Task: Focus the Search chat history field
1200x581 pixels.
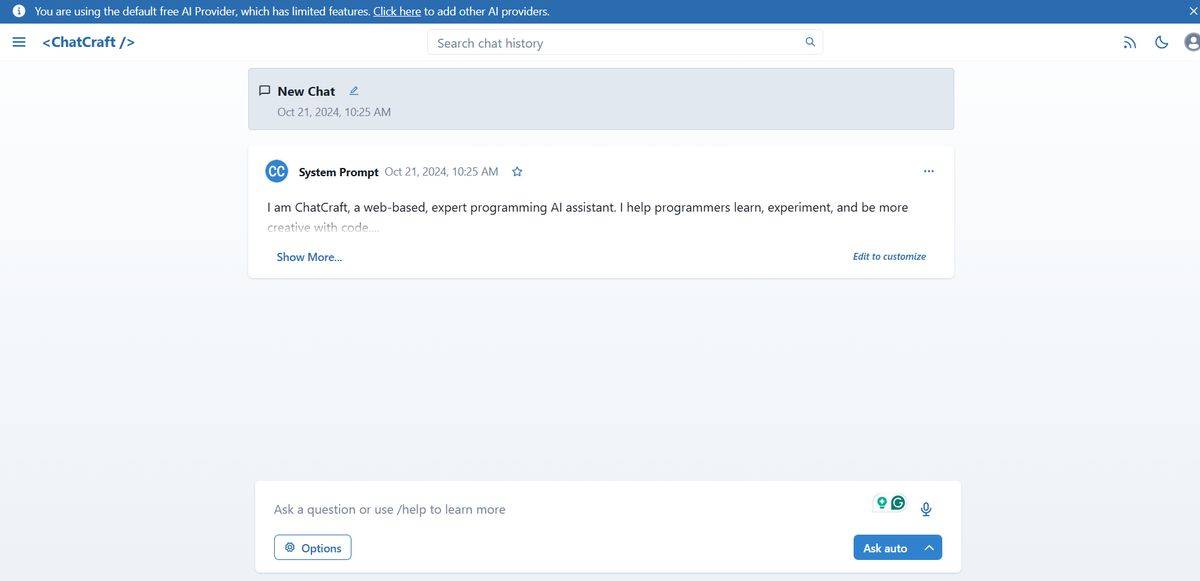Action: (615, 43)
